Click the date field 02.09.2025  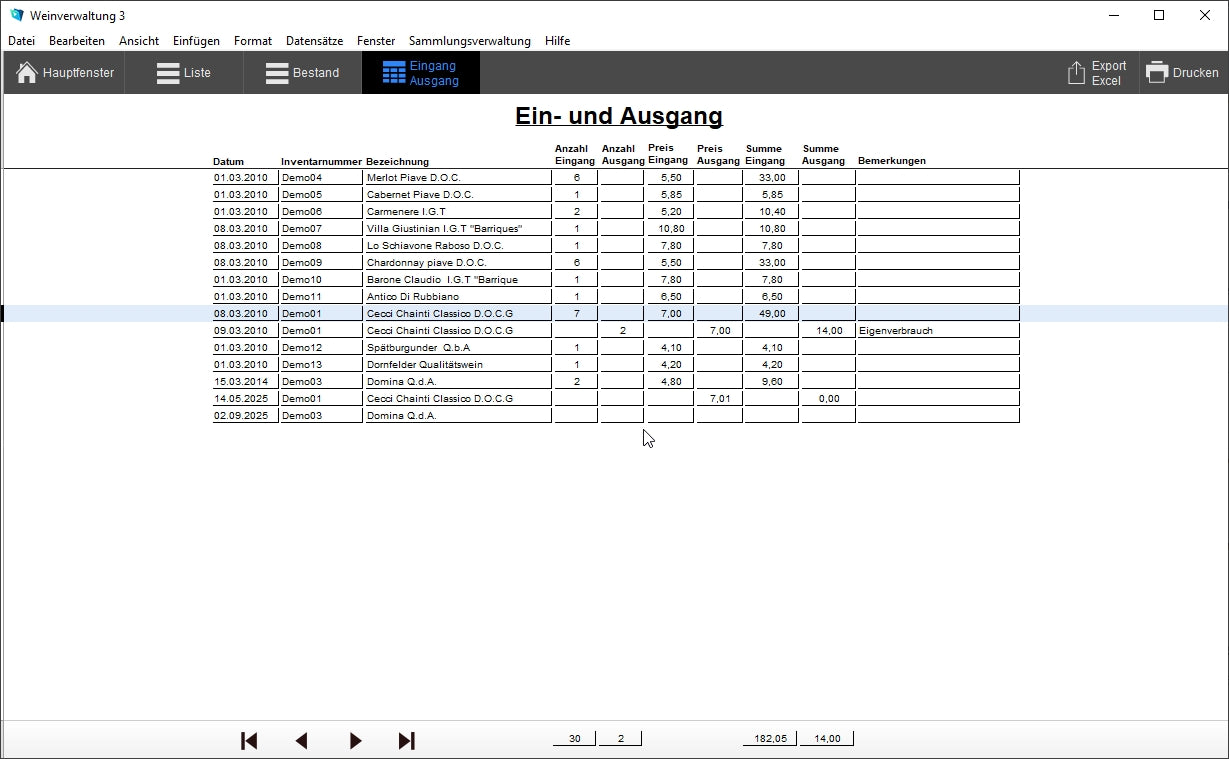click(244, 415)
